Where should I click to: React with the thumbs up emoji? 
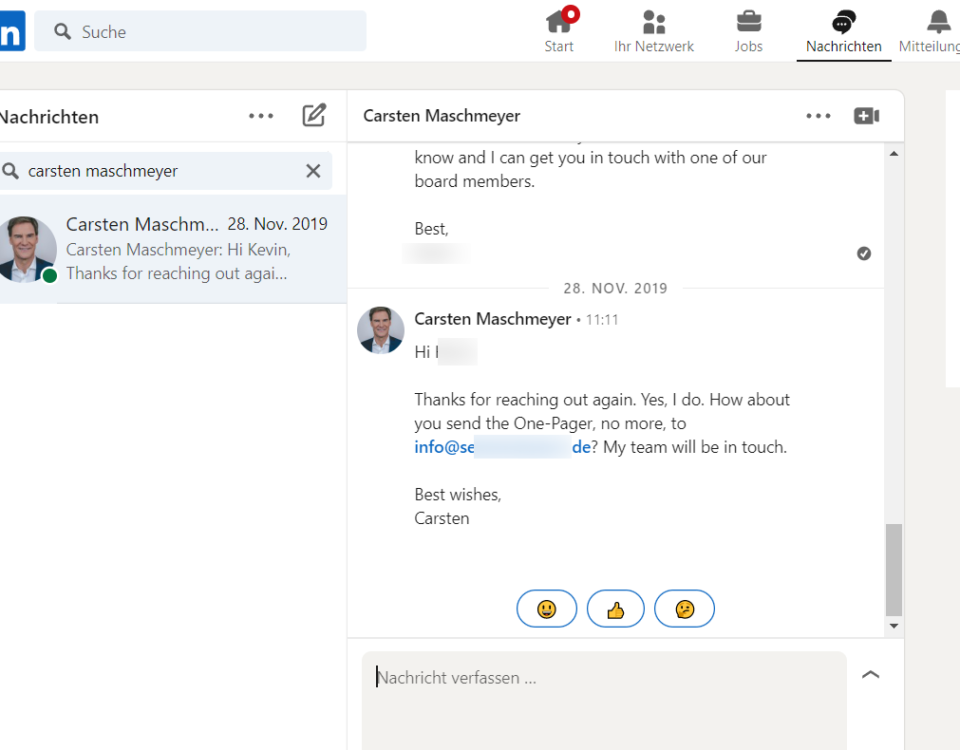tap(615, 608)
